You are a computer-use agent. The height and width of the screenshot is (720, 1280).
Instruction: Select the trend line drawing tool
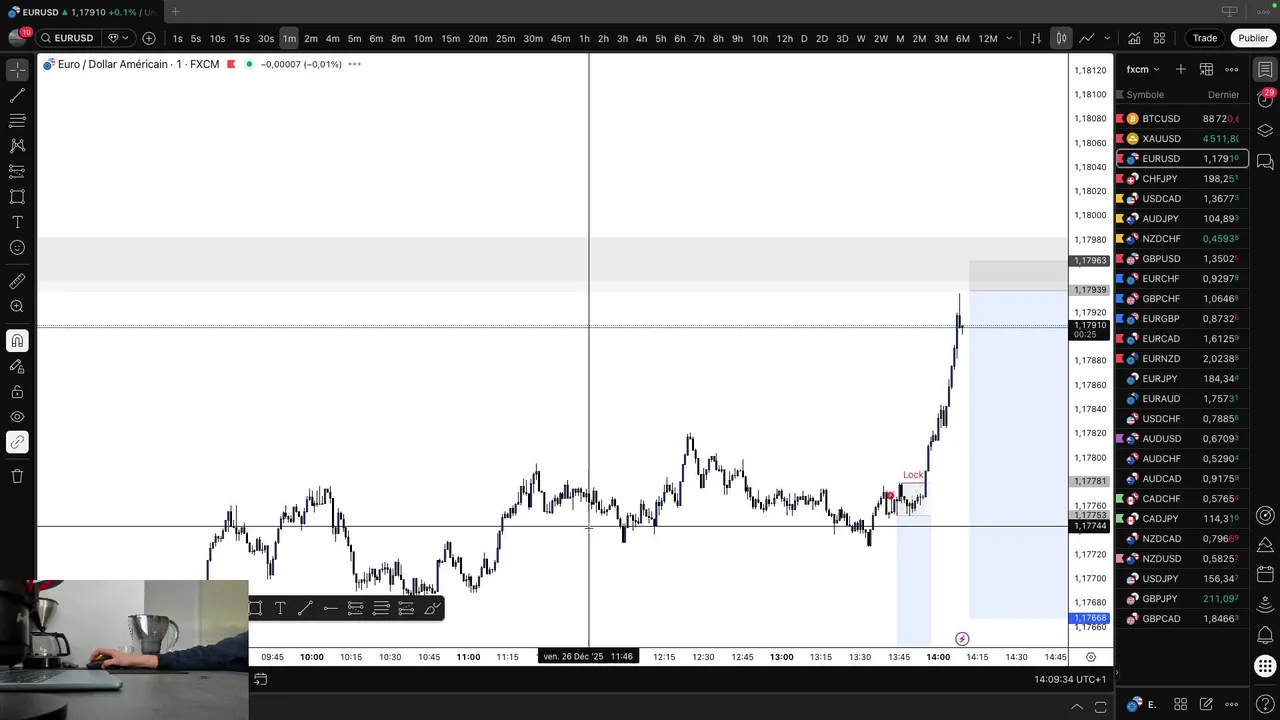click(17, 96)
